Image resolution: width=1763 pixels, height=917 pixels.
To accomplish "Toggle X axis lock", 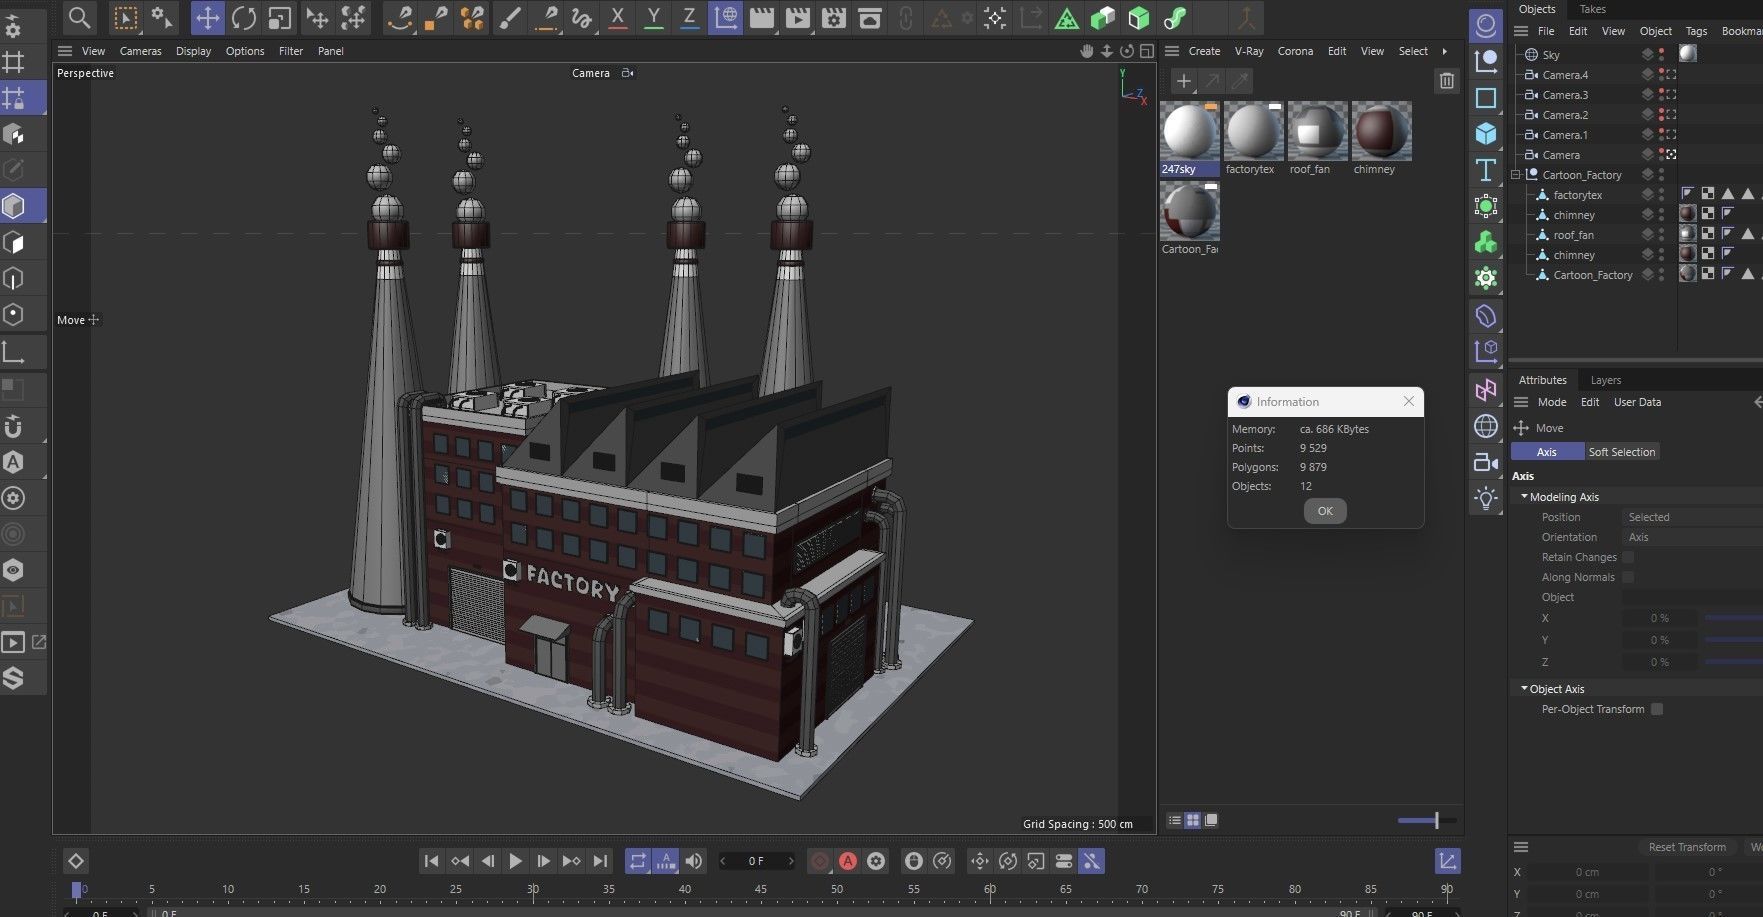I will click(x=618, y=18).
